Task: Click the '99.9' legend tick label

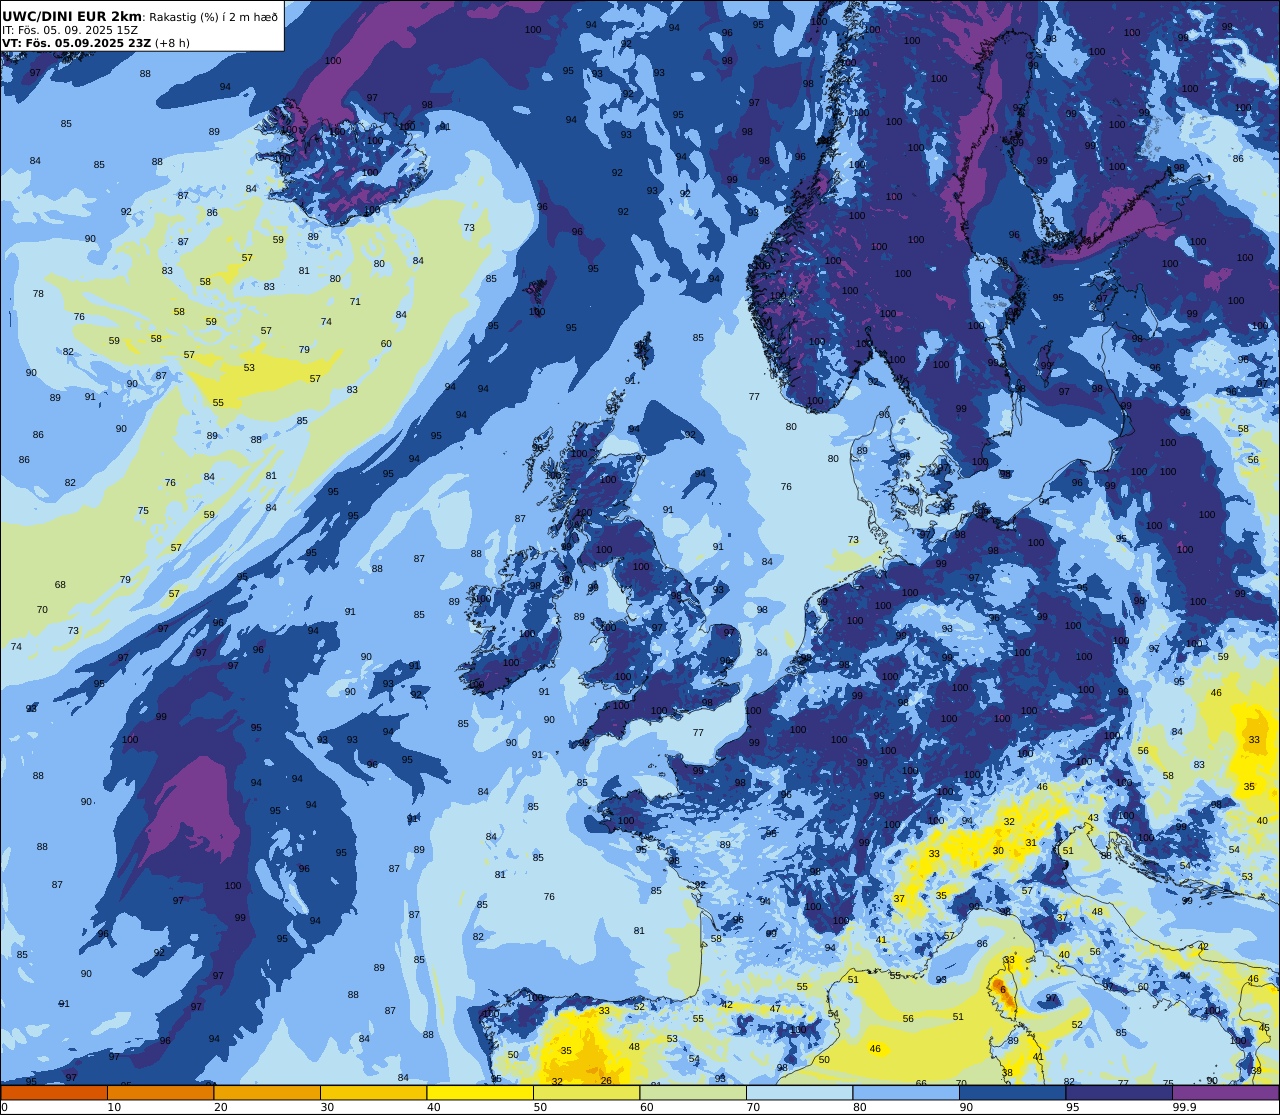Action: (x=1184, y=1107)
